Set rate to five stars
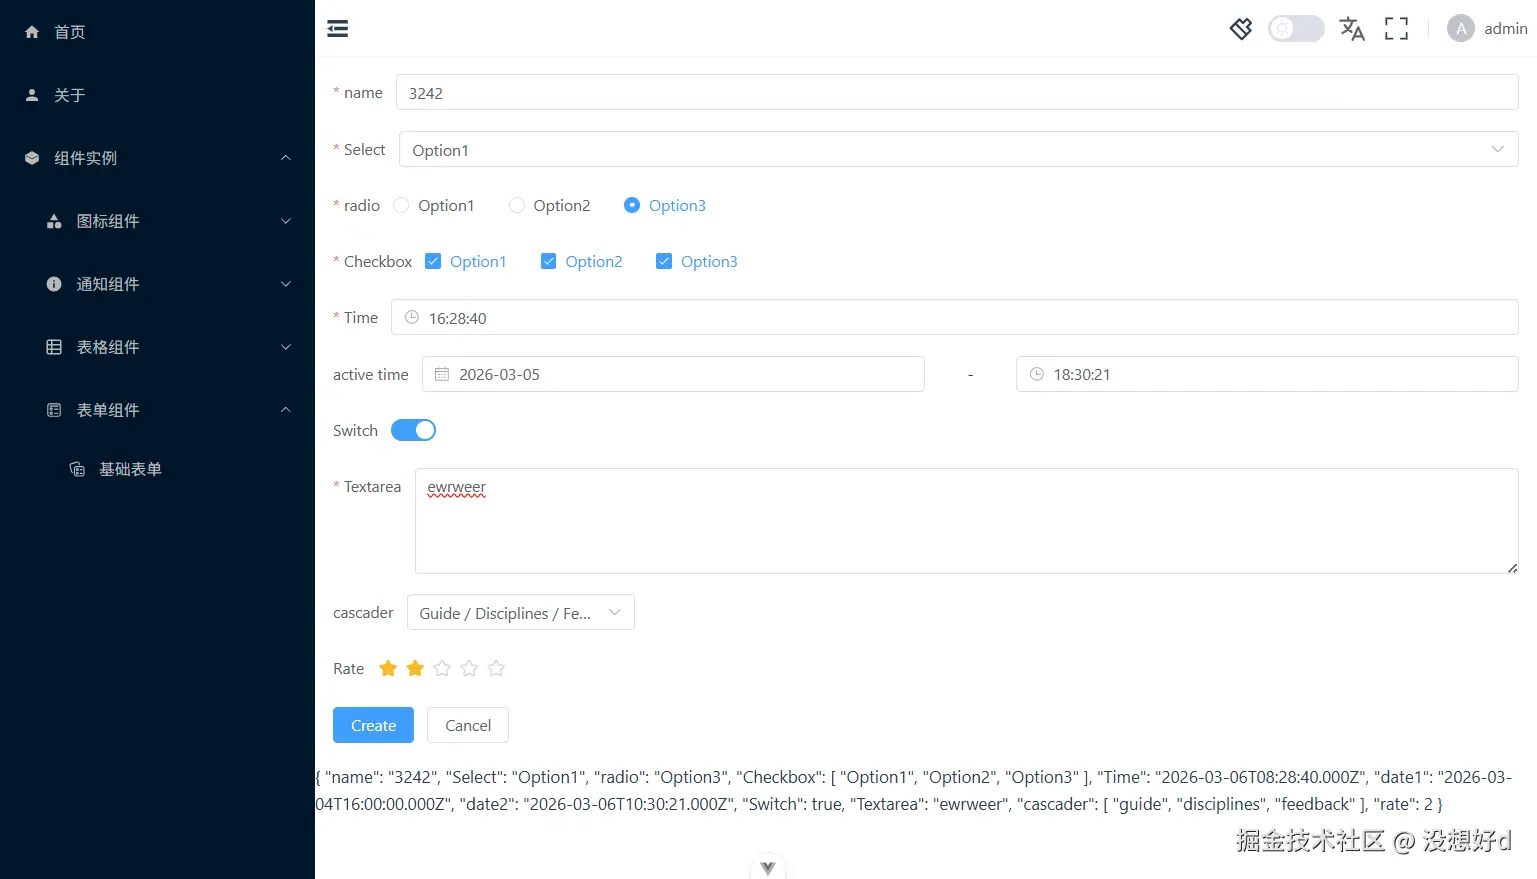Image resolution: width=1537 pixels, height=879 pixels. coord(496,668)
